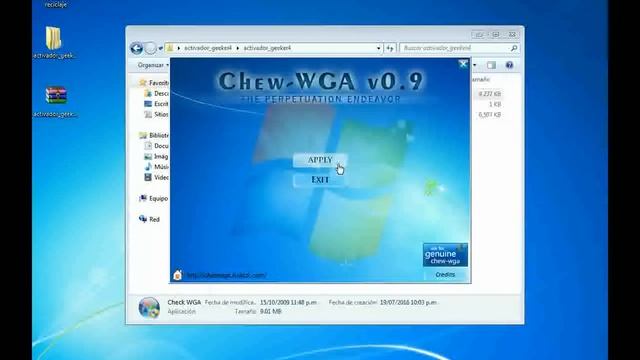Select the last activador_geeker4 breadcrumb segment
Image resolution: width=640 pixels, height=360 pixels.
(x=267, y=48)
